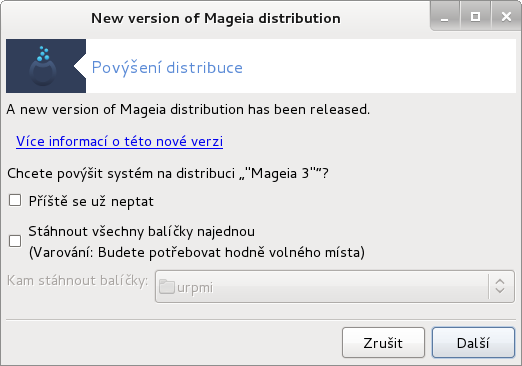Open Více informací o této nové verzi link
The image size is (522, 366).
click(x=119, y=142)
